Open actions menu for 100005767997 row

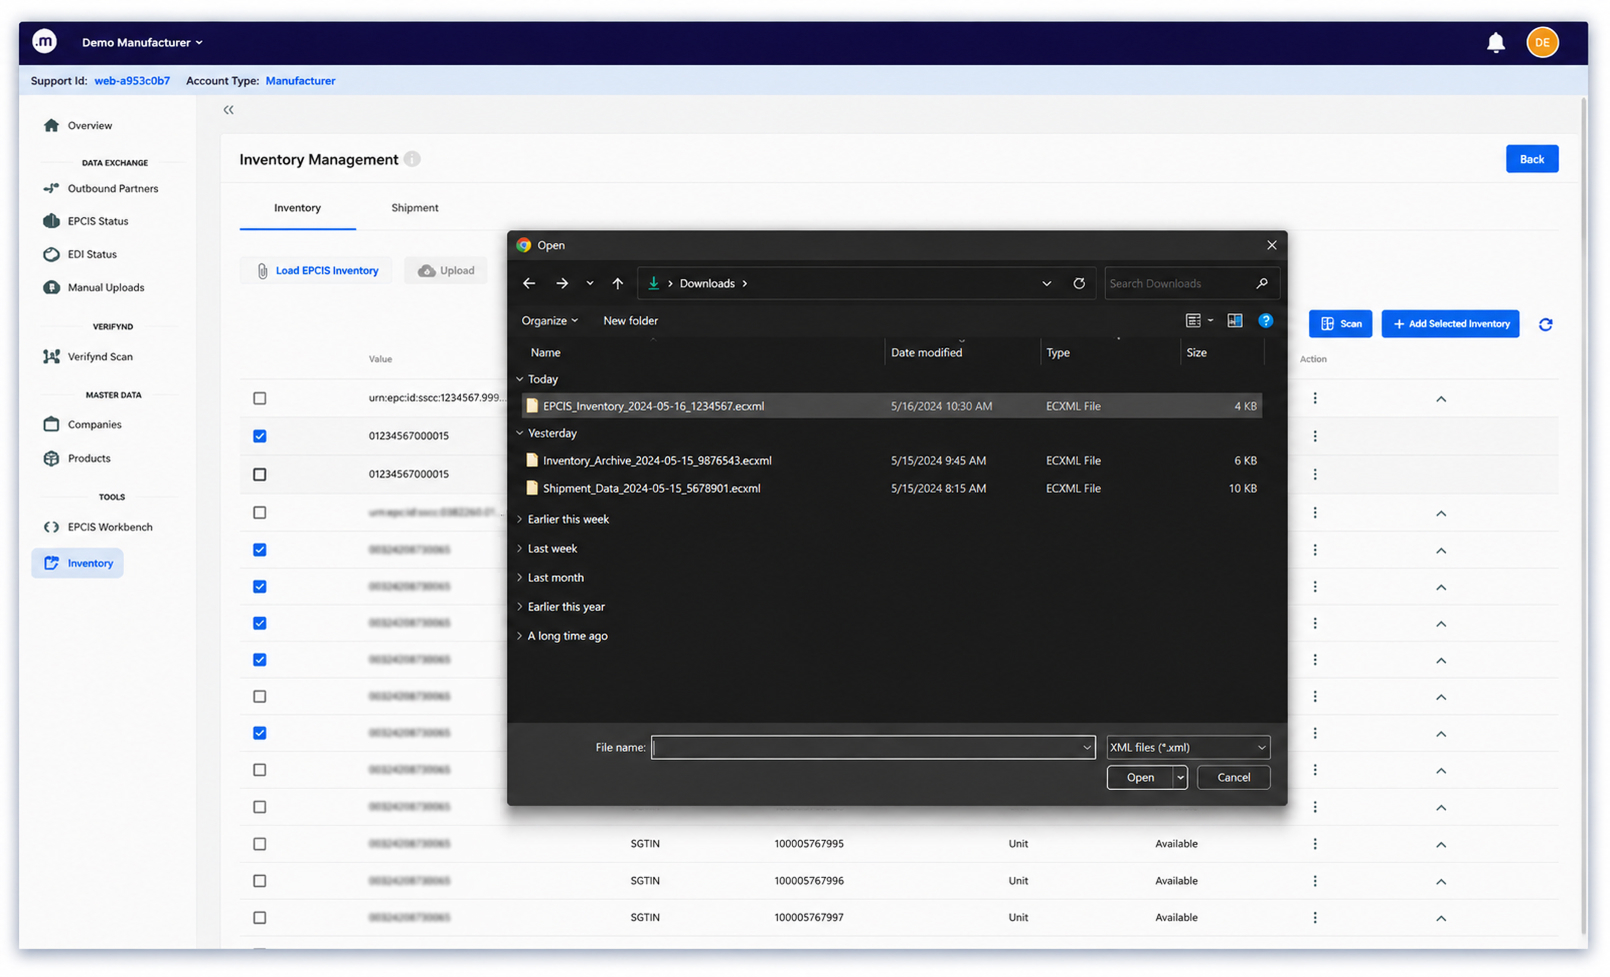[x=1315, y=917]
